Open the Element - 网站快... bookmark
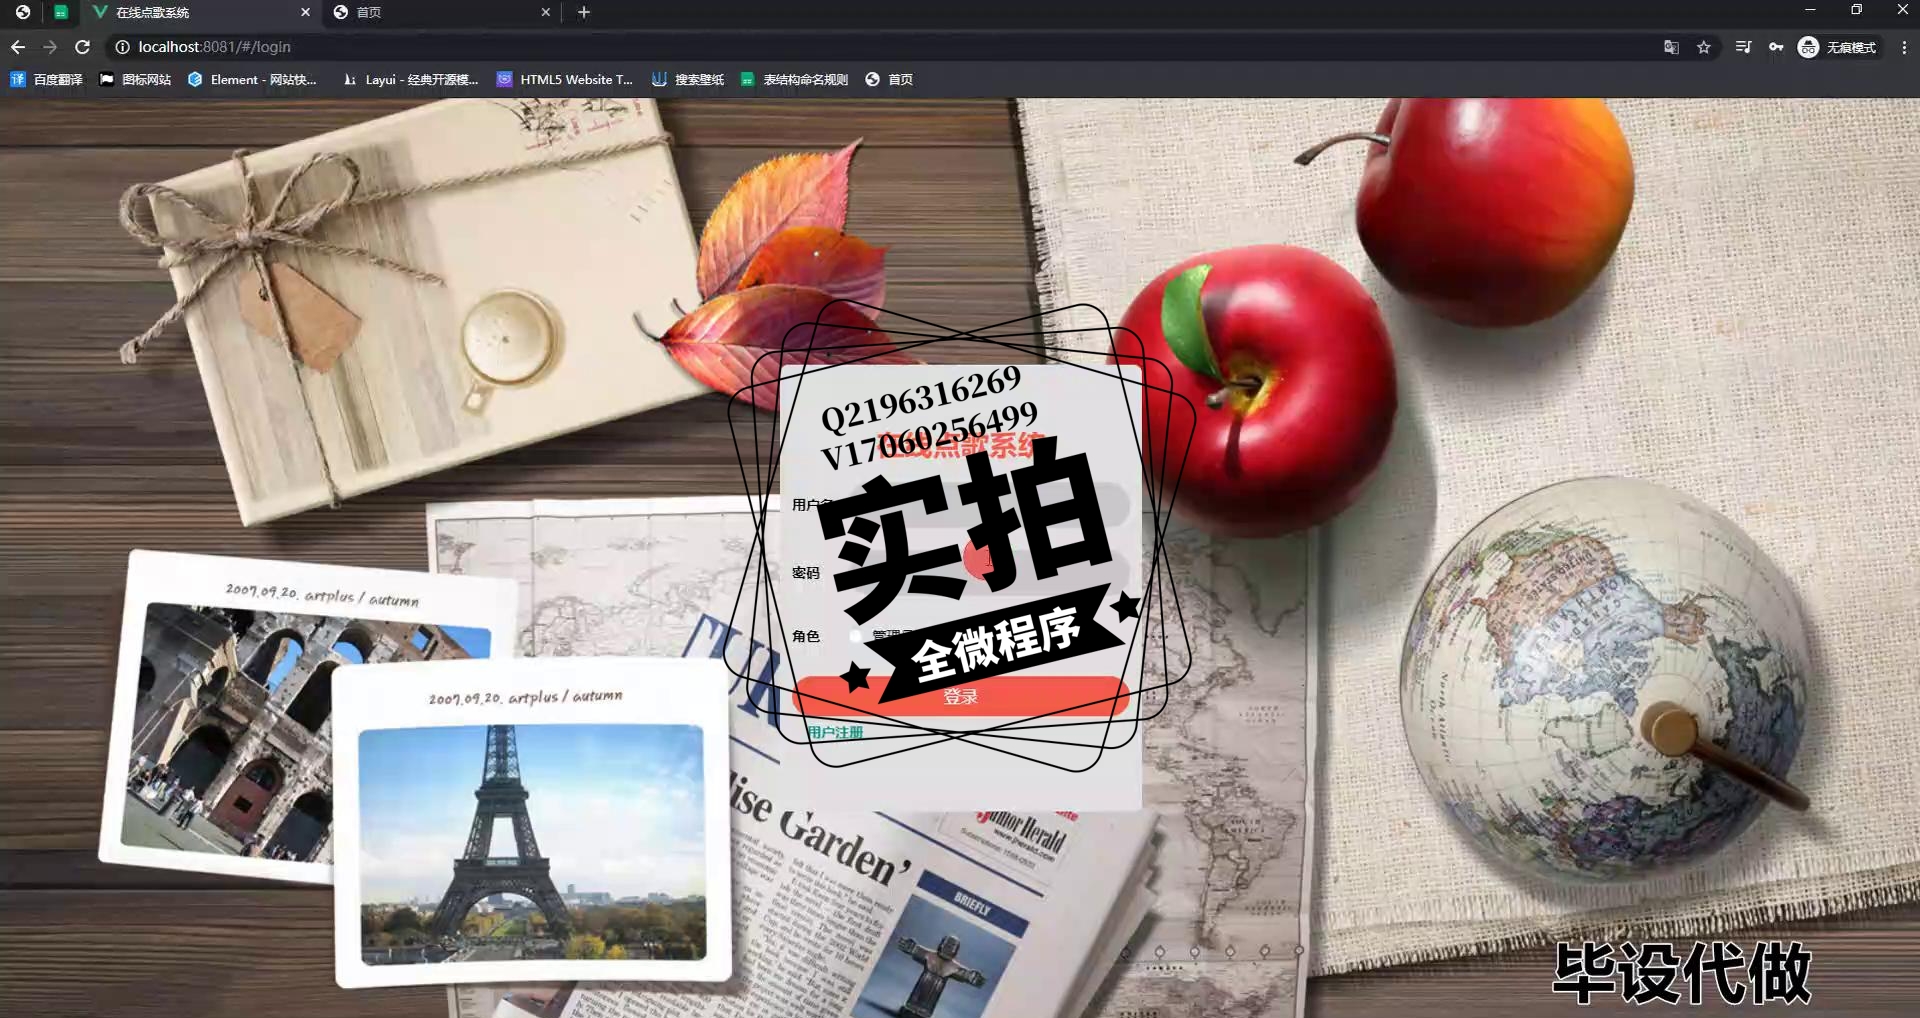Screen dimensions: 1920x1018 (x=252, y=79)
